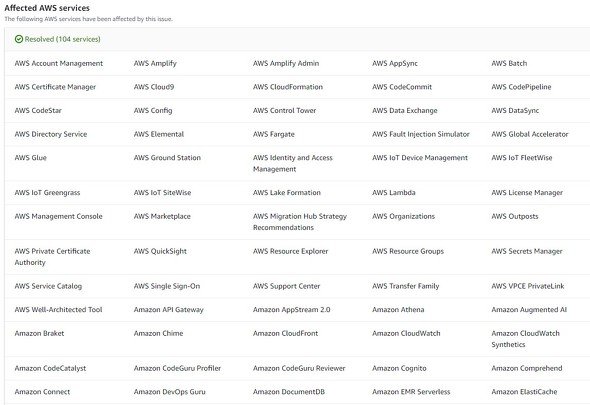
Task: Open AWS Management Console entry
Action: (x=58, y=216)
